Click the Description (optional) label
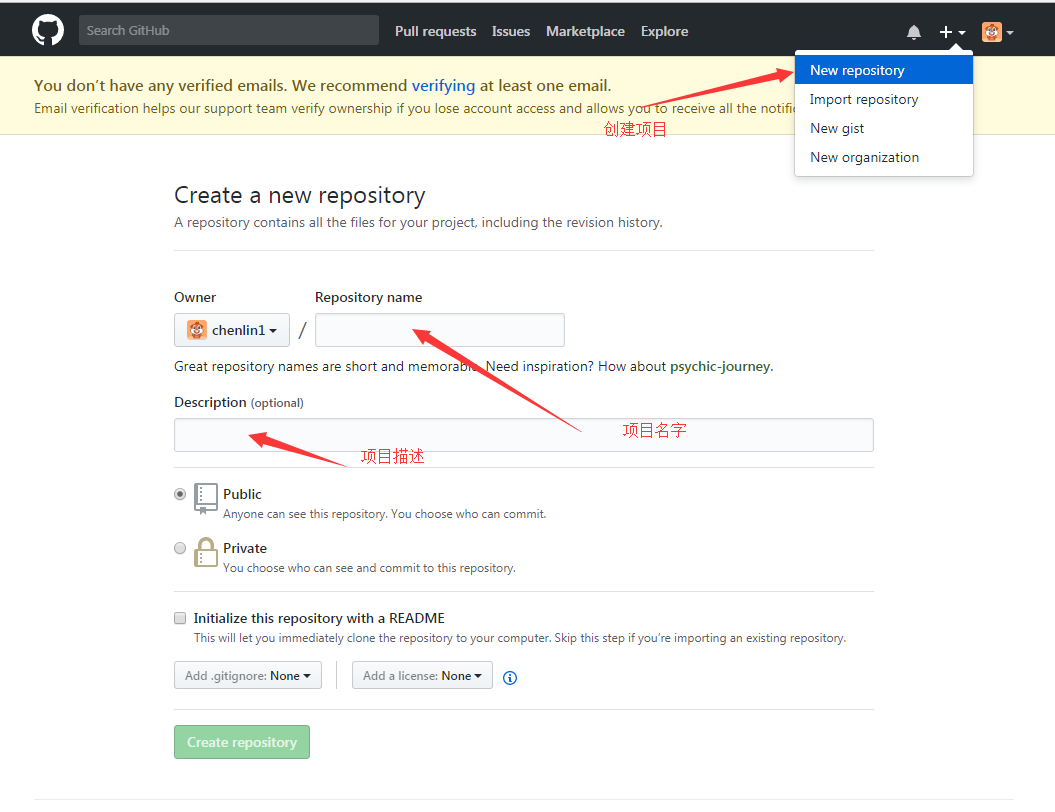The width and height of the screenshot is (1055, 812). (239, 402)
